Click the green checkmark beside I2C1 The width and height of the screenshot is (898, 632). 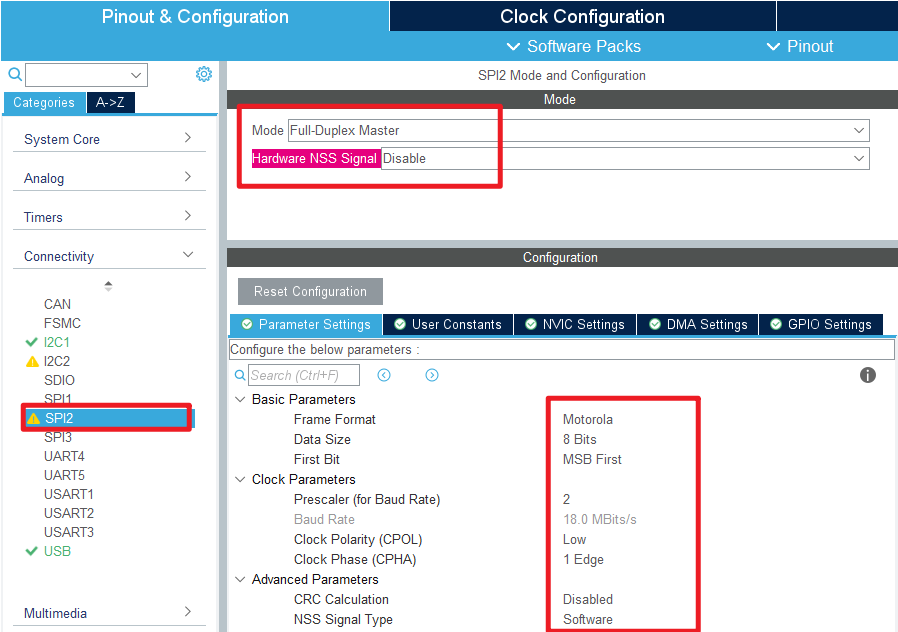pyautogui.click(x=32, y=342)
